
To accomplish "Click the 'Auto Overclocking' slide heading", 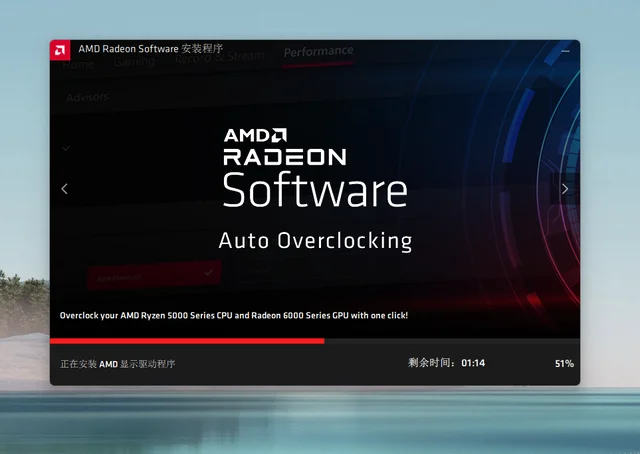I will pos(315,240).
